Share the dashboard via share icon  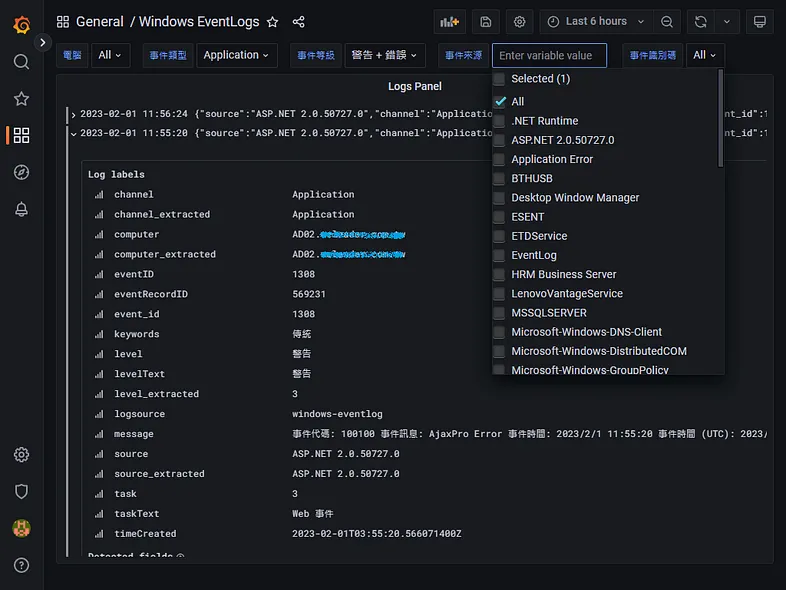(x=298, y=22)
